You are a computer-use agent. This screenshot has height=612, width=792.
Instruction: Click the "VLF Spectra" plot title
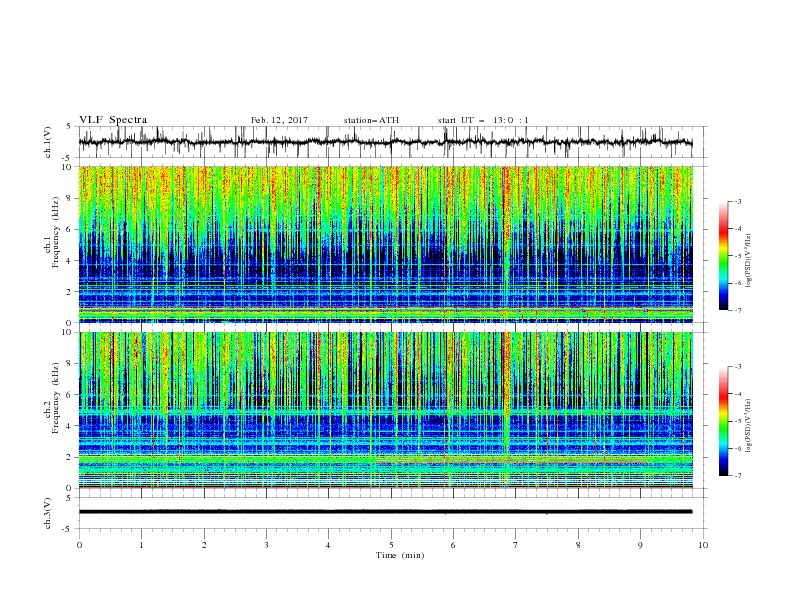point(113,120)
